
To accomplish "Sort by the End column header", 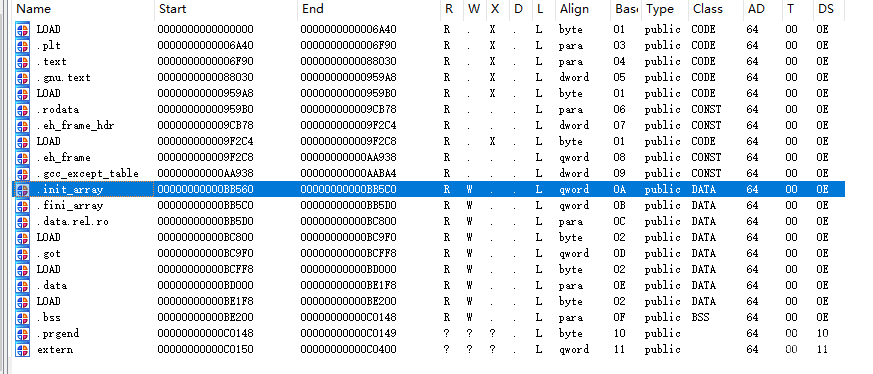I will pos(313,9).
